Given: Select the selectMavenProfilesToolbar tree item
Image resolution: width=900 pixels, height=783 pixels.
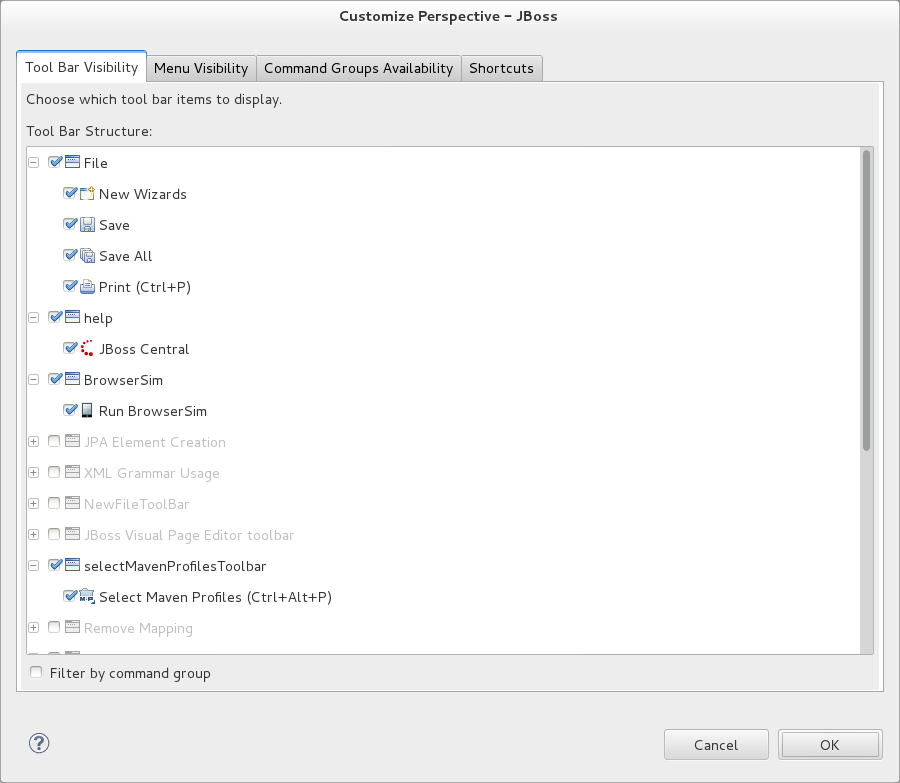Looking at the screenshot, I should point(175,565).
